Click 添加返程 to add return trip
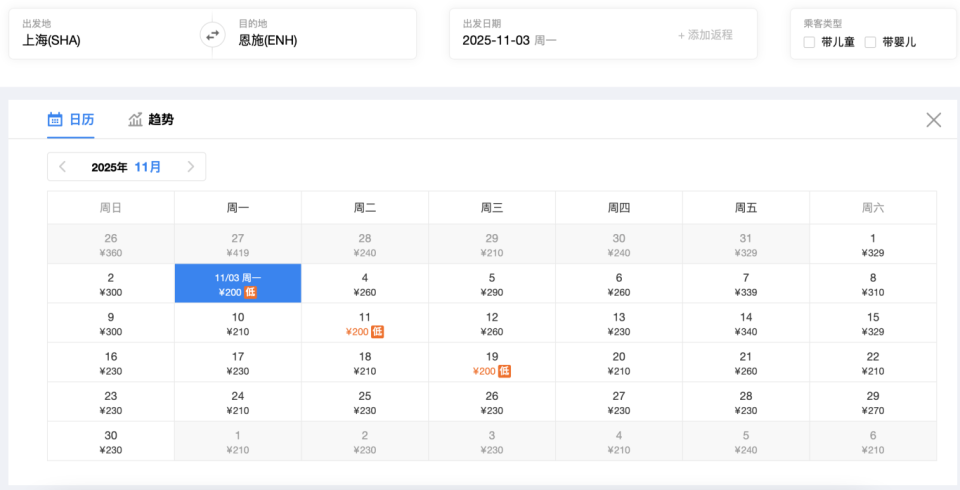The width and height of the screenshot is (960, 490). (705, 35)
